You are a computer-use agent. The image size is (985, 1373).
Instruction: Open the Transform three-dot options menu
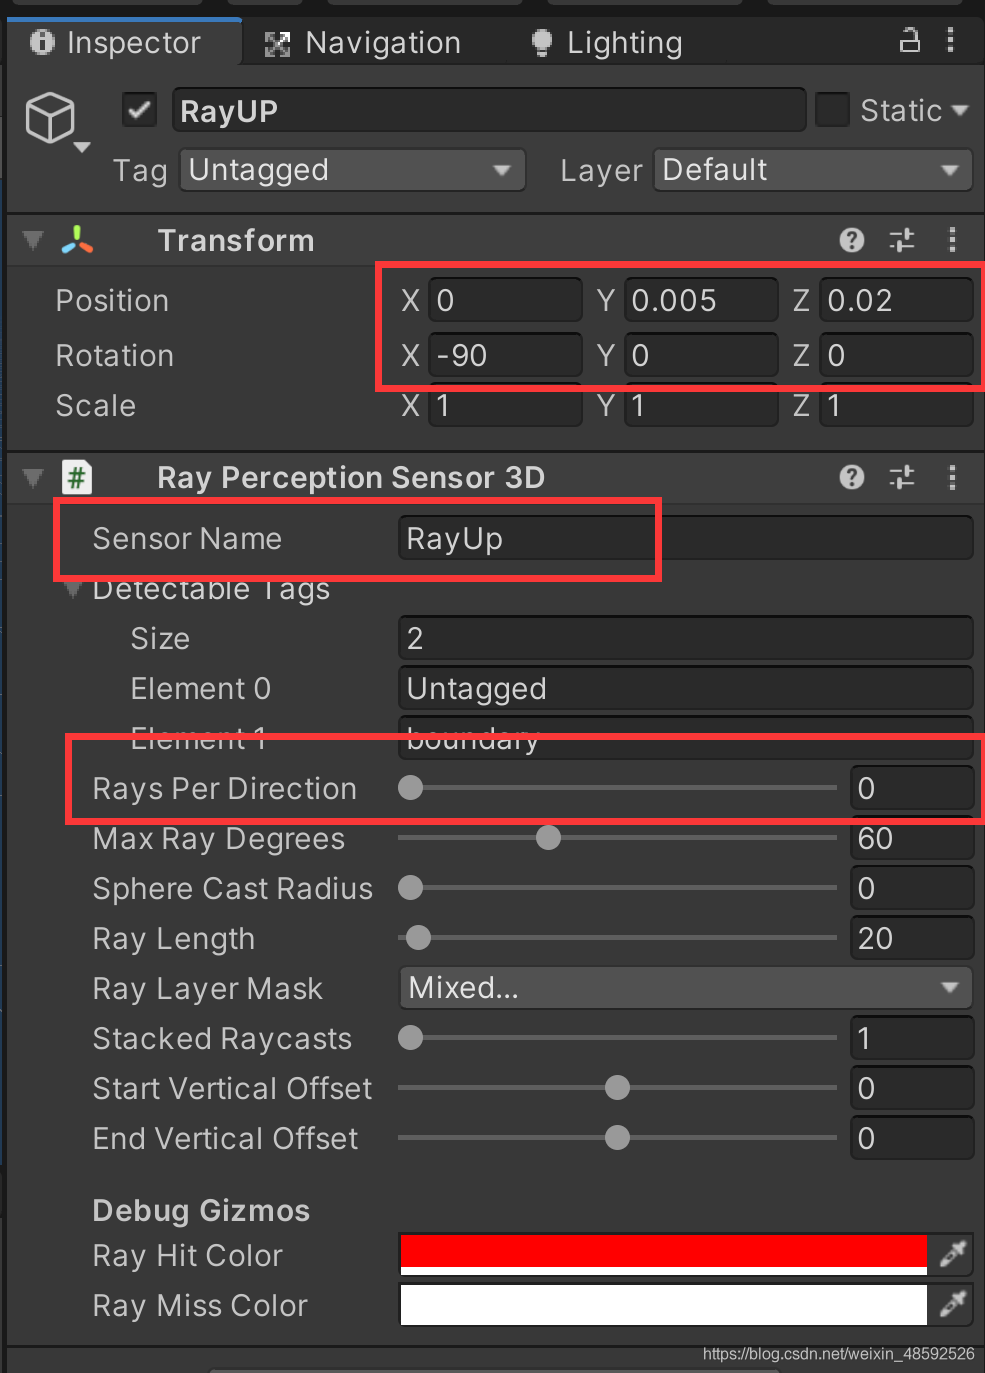[x=951, y=240]
